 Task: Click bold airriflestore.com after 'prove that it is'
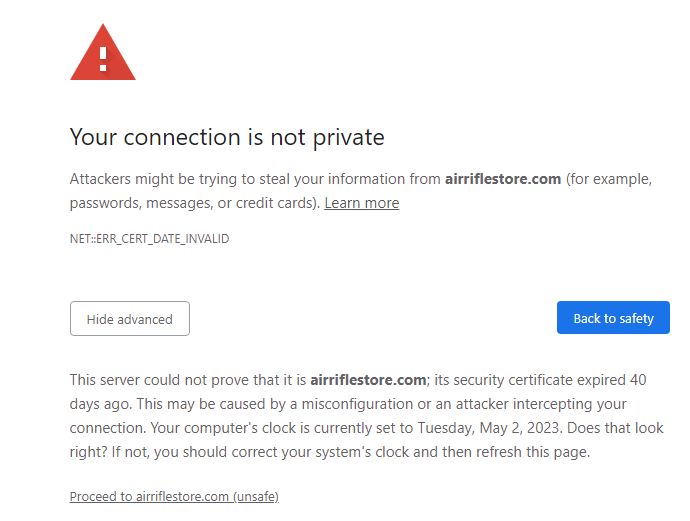(x=368, y=380)
